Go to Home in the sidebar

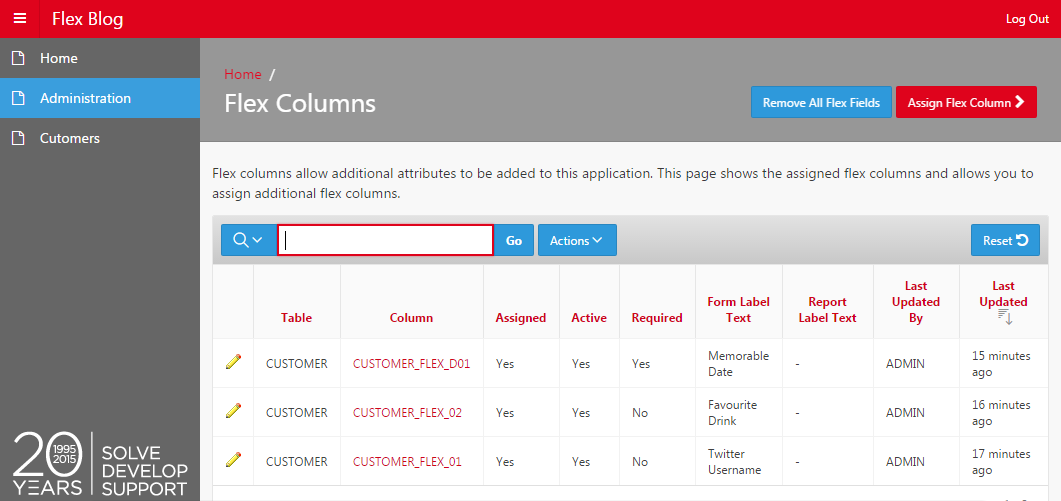(x=99, y=58)
